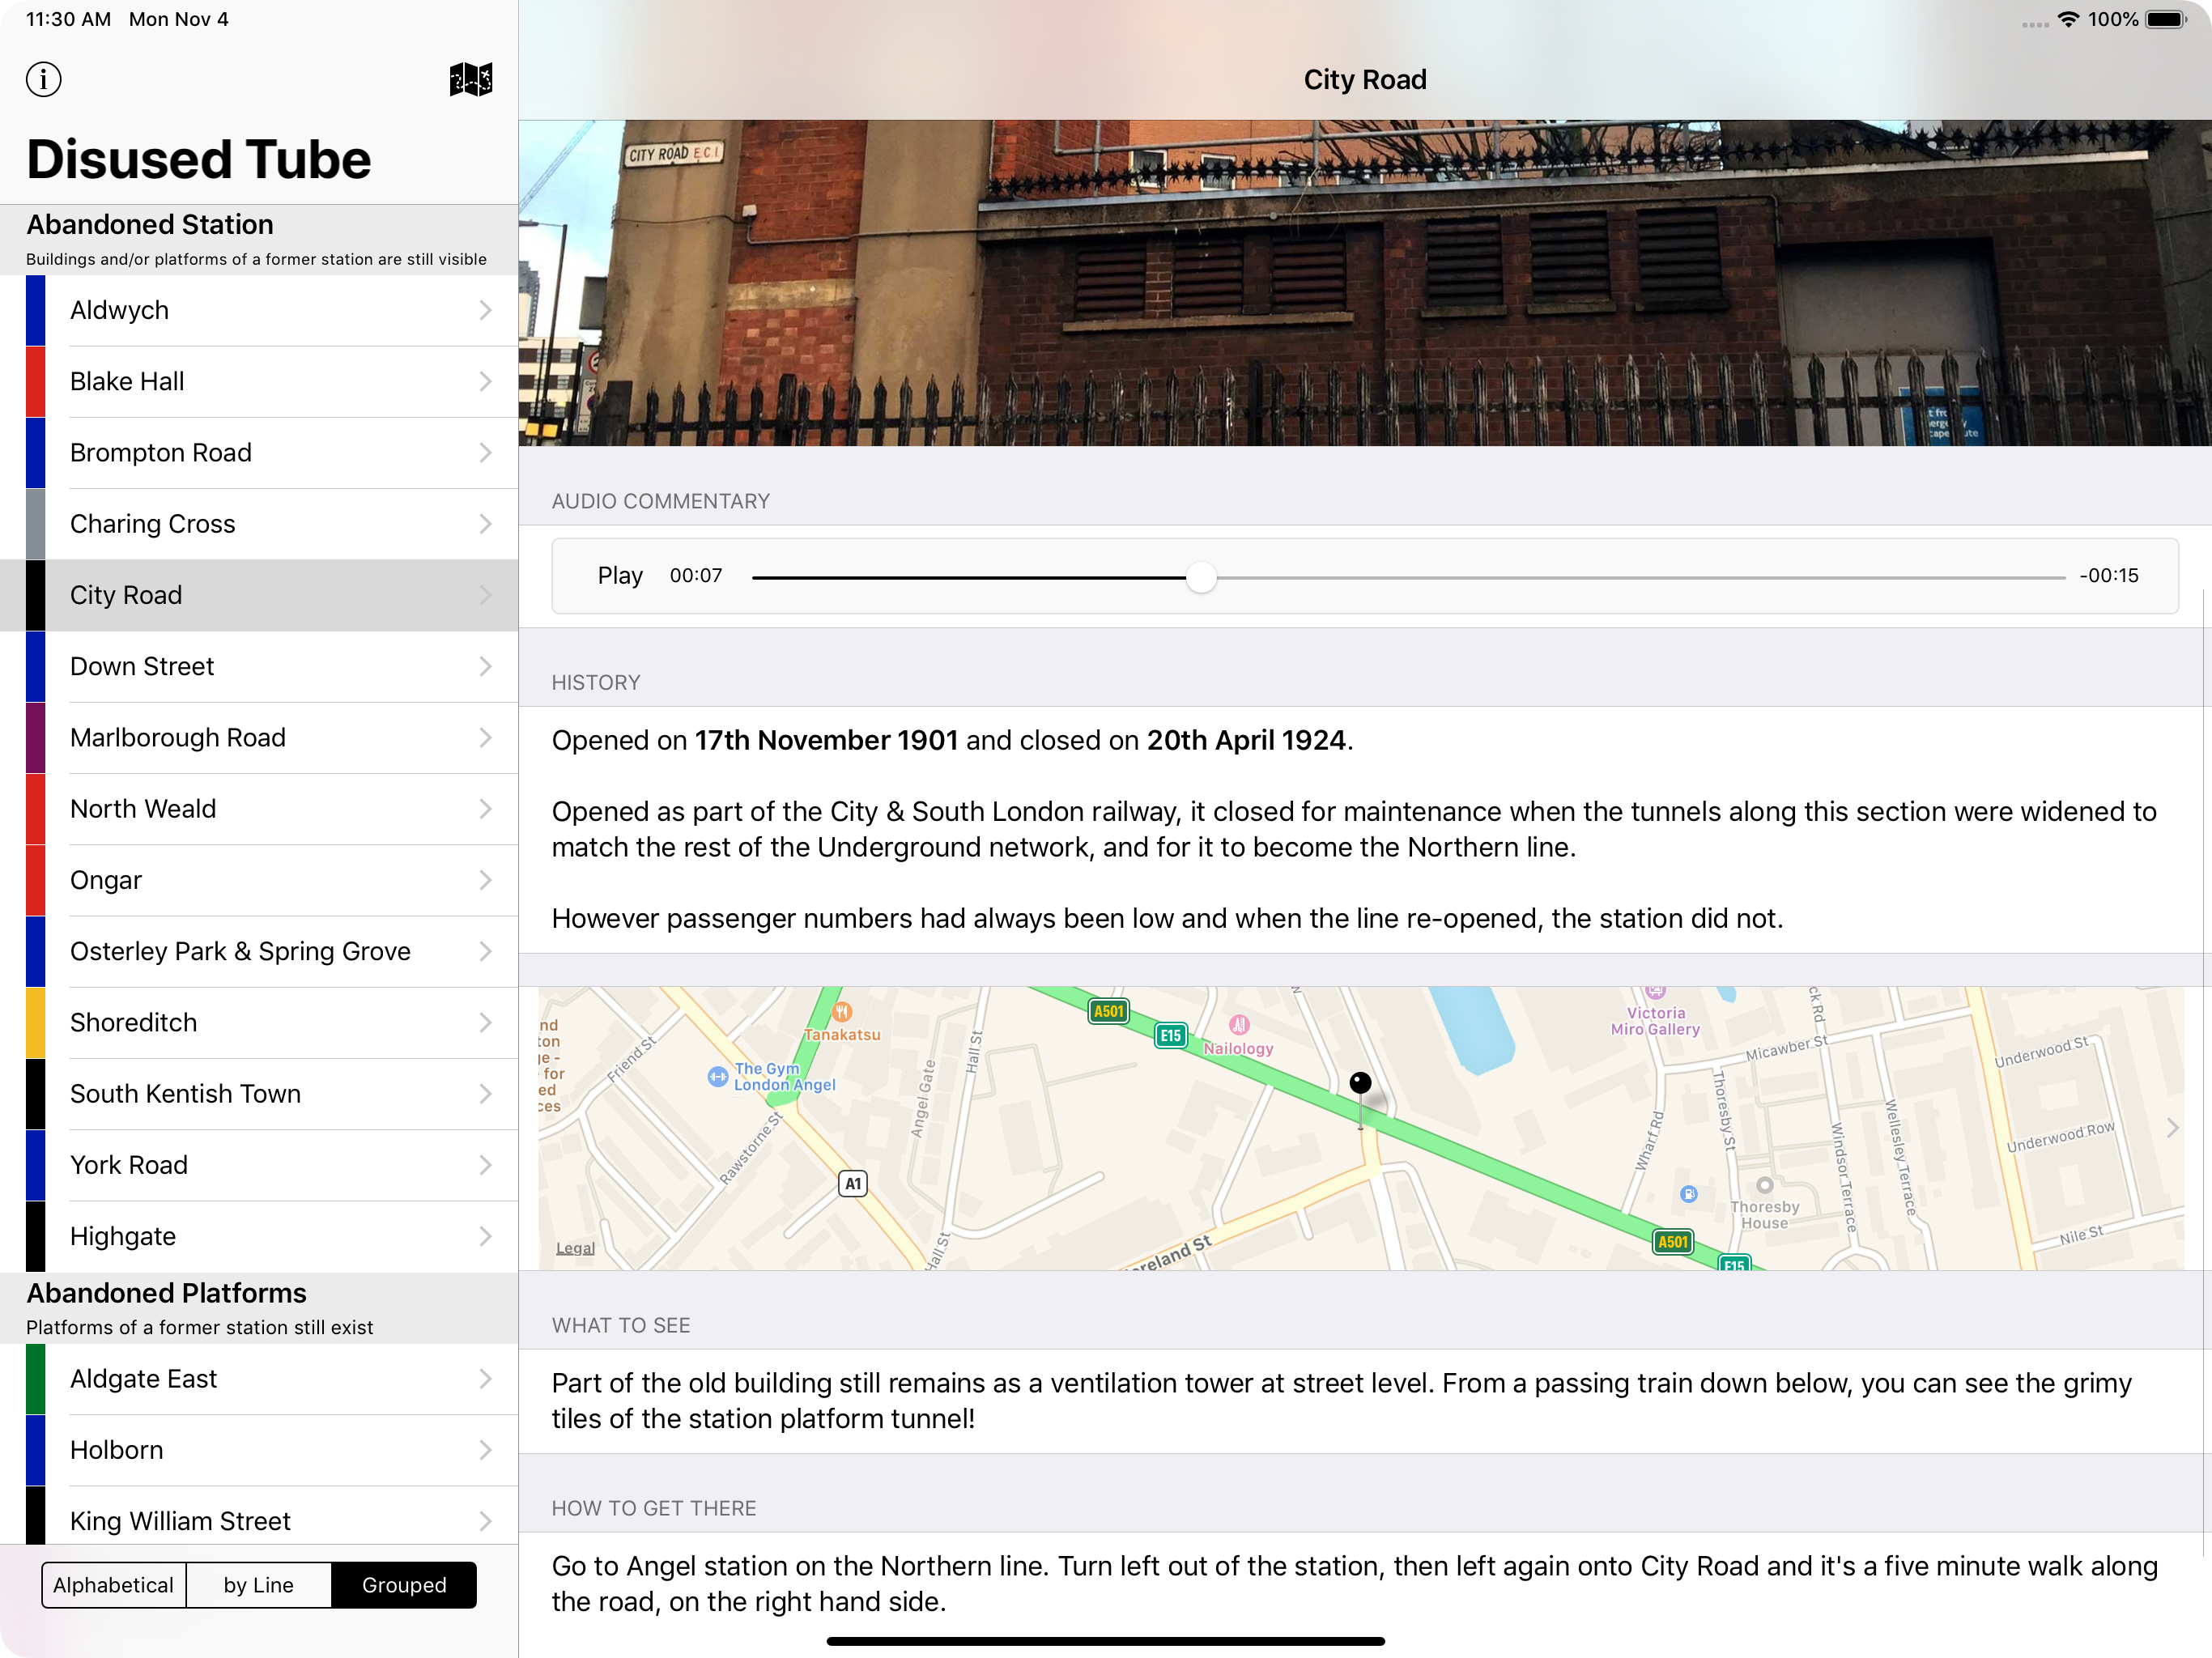Tap the Tanakatsu restaurant map icon
Screen dimensions: 2212x1658
click(842, 1011)
